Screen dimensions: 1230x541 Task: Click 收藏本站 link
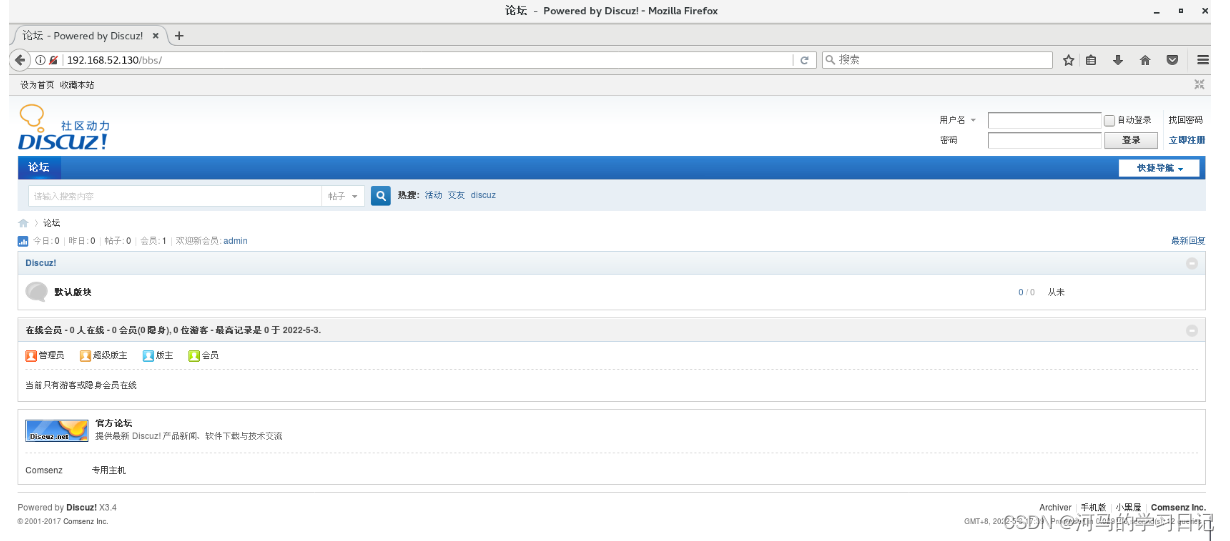(77, 85)
